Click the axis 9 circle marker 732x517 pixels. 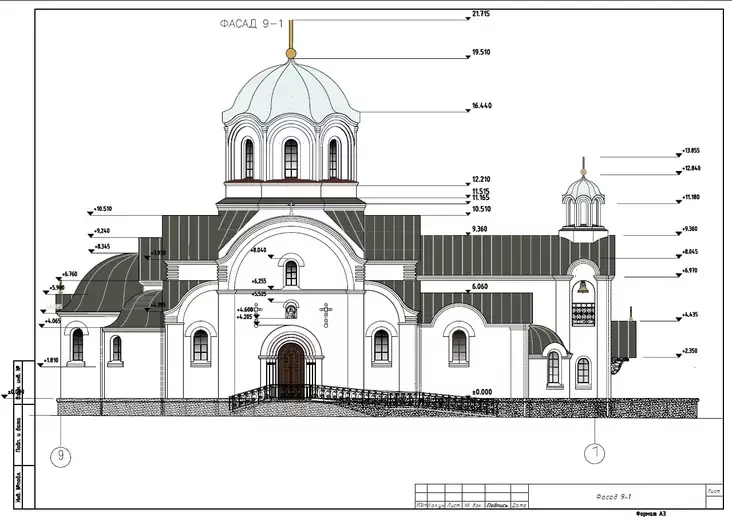coord(61,457)
